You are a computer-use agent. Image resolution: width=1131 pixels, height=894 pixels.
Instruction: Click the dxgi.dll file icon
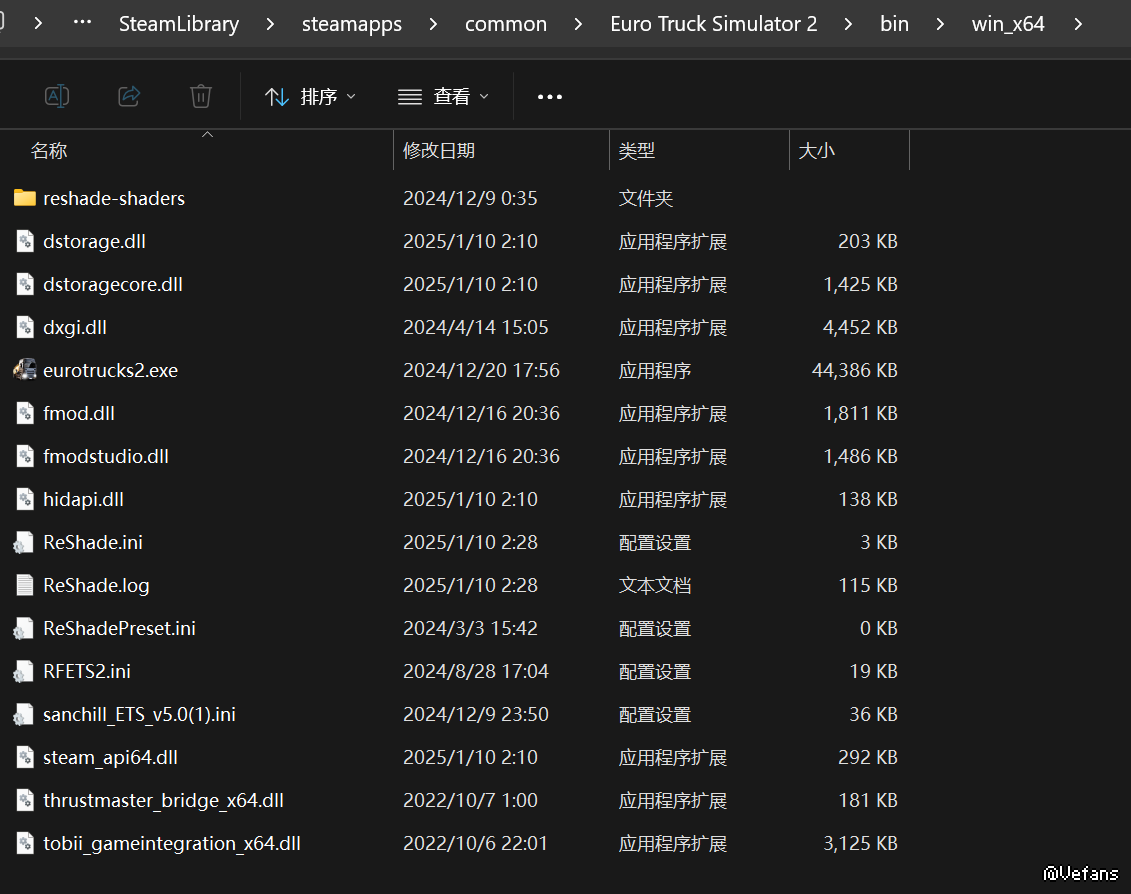[x=25, y=327]
